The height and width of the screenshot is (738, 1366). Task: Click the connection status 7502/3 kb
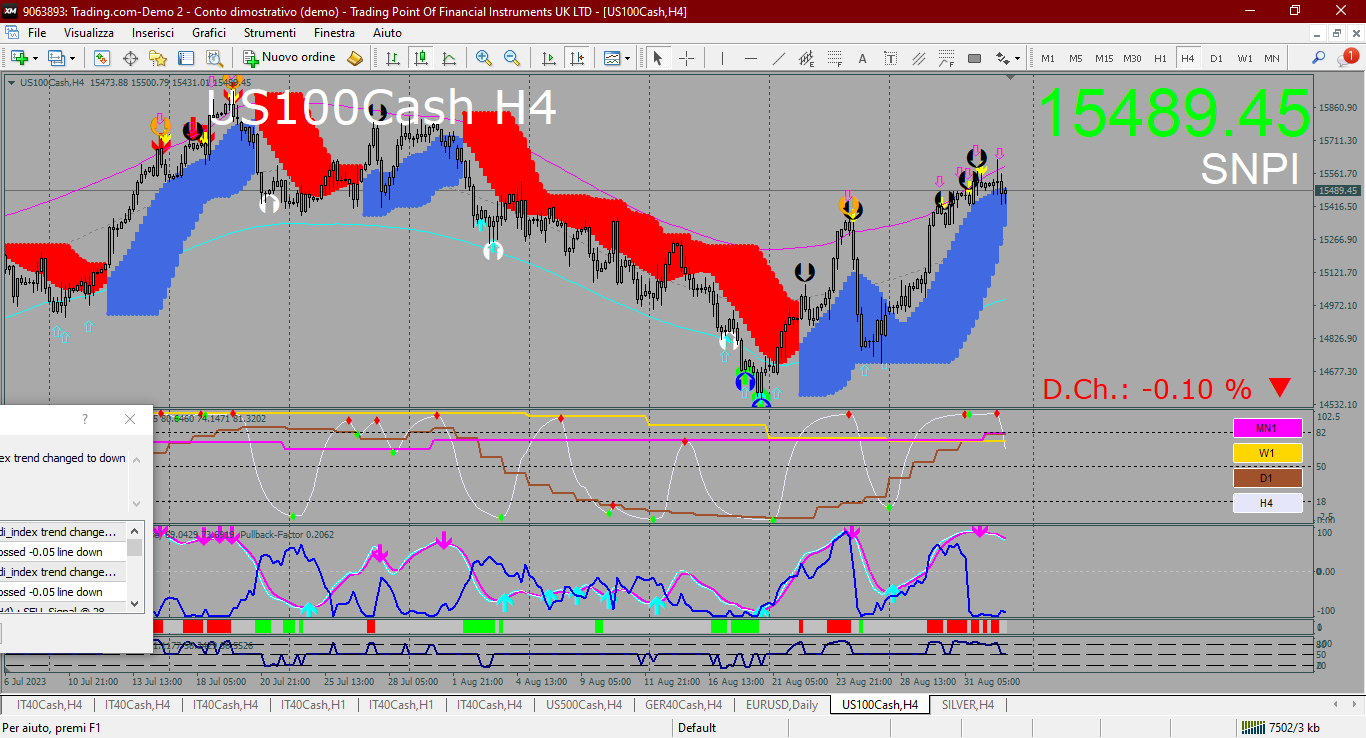(x=1279, y=728)
